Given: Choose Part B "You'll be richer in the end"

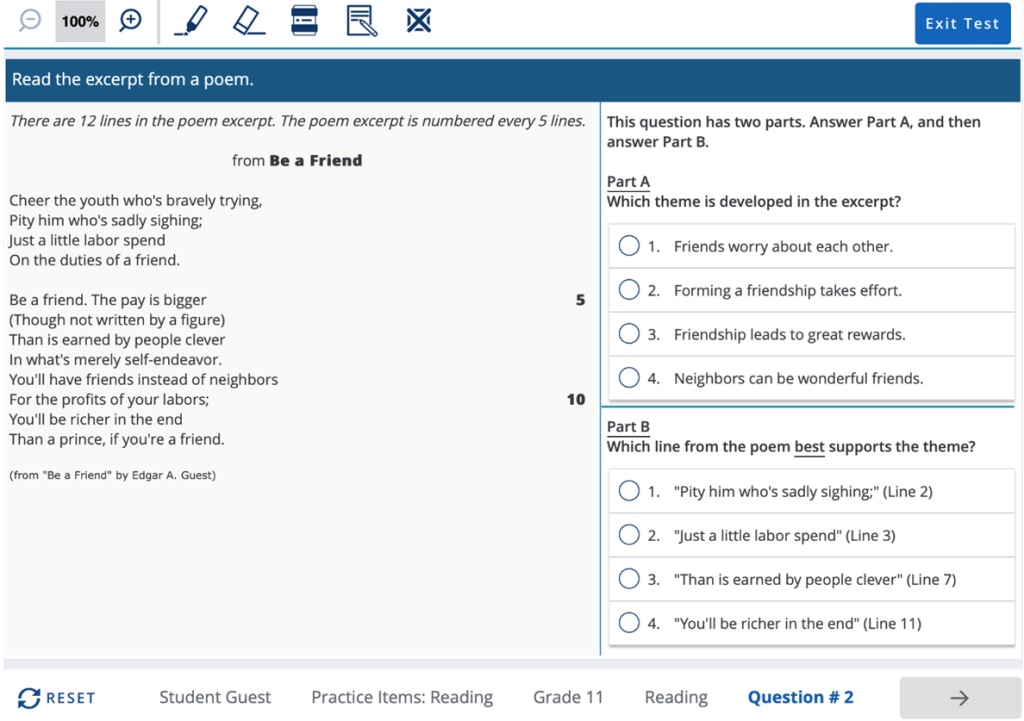Looking at the screenshot, I should [629, 623].
